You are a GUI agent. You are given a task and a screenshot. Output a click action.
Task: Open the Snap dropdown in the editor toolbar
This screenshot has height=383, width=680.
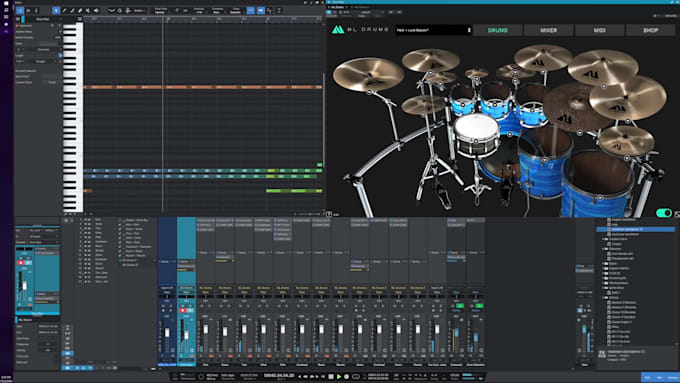pos(235,11)
